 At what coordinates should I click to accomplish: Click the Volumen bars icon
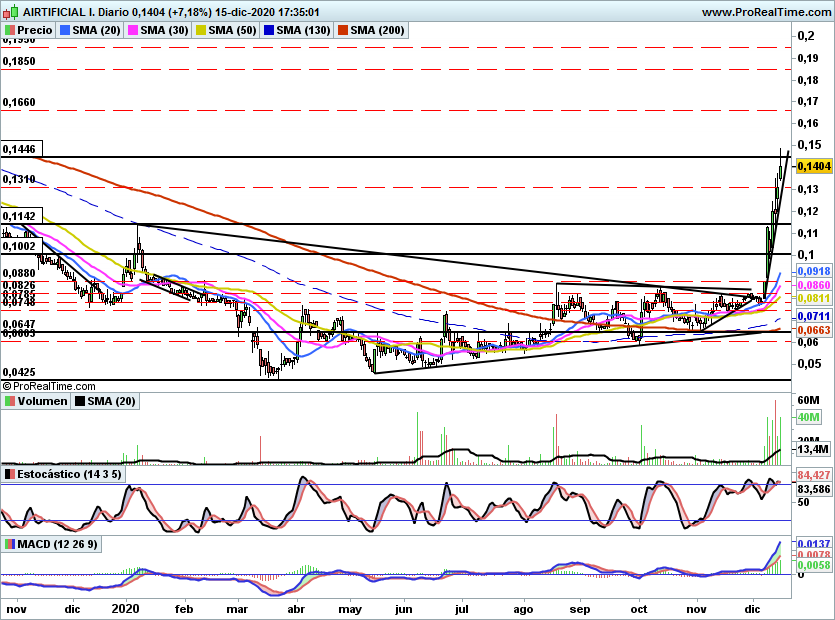(x=10, y=401)
